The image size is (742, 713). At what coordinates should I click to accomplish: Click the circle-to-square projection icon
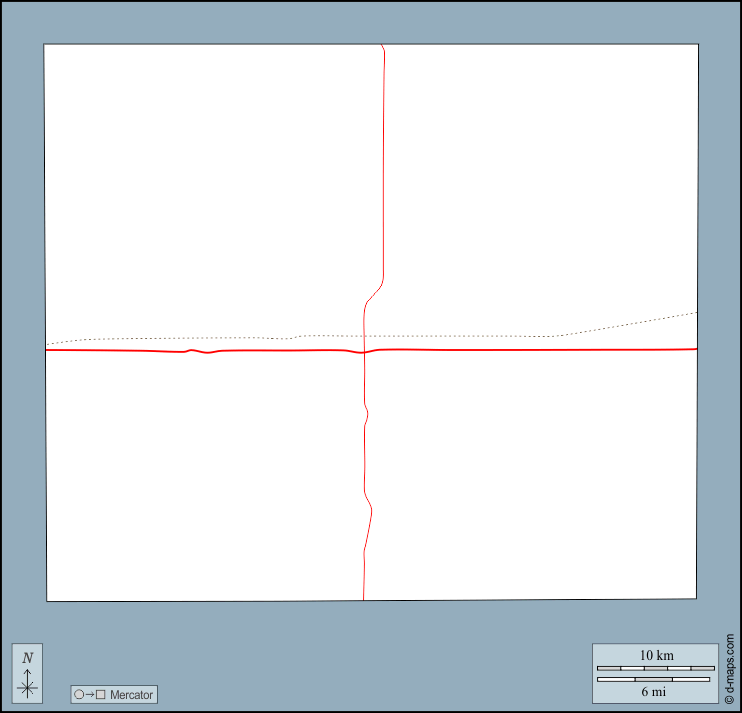89,694
